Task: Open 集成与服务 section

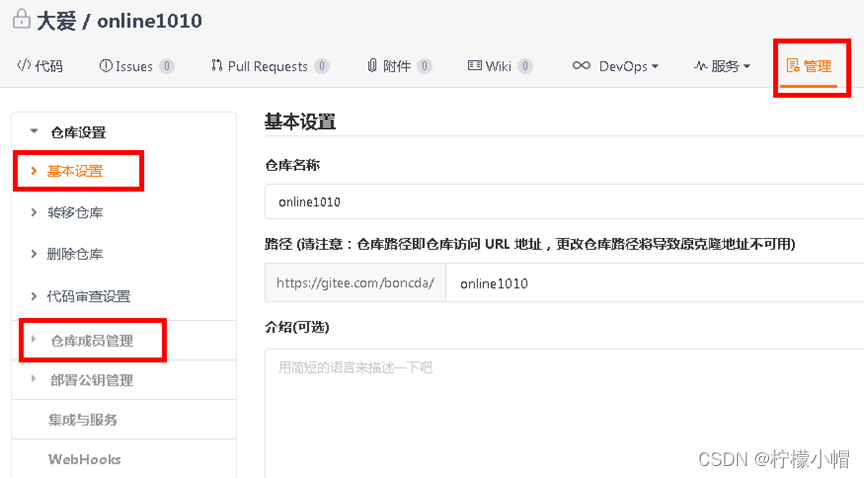Action: [83, 420]
